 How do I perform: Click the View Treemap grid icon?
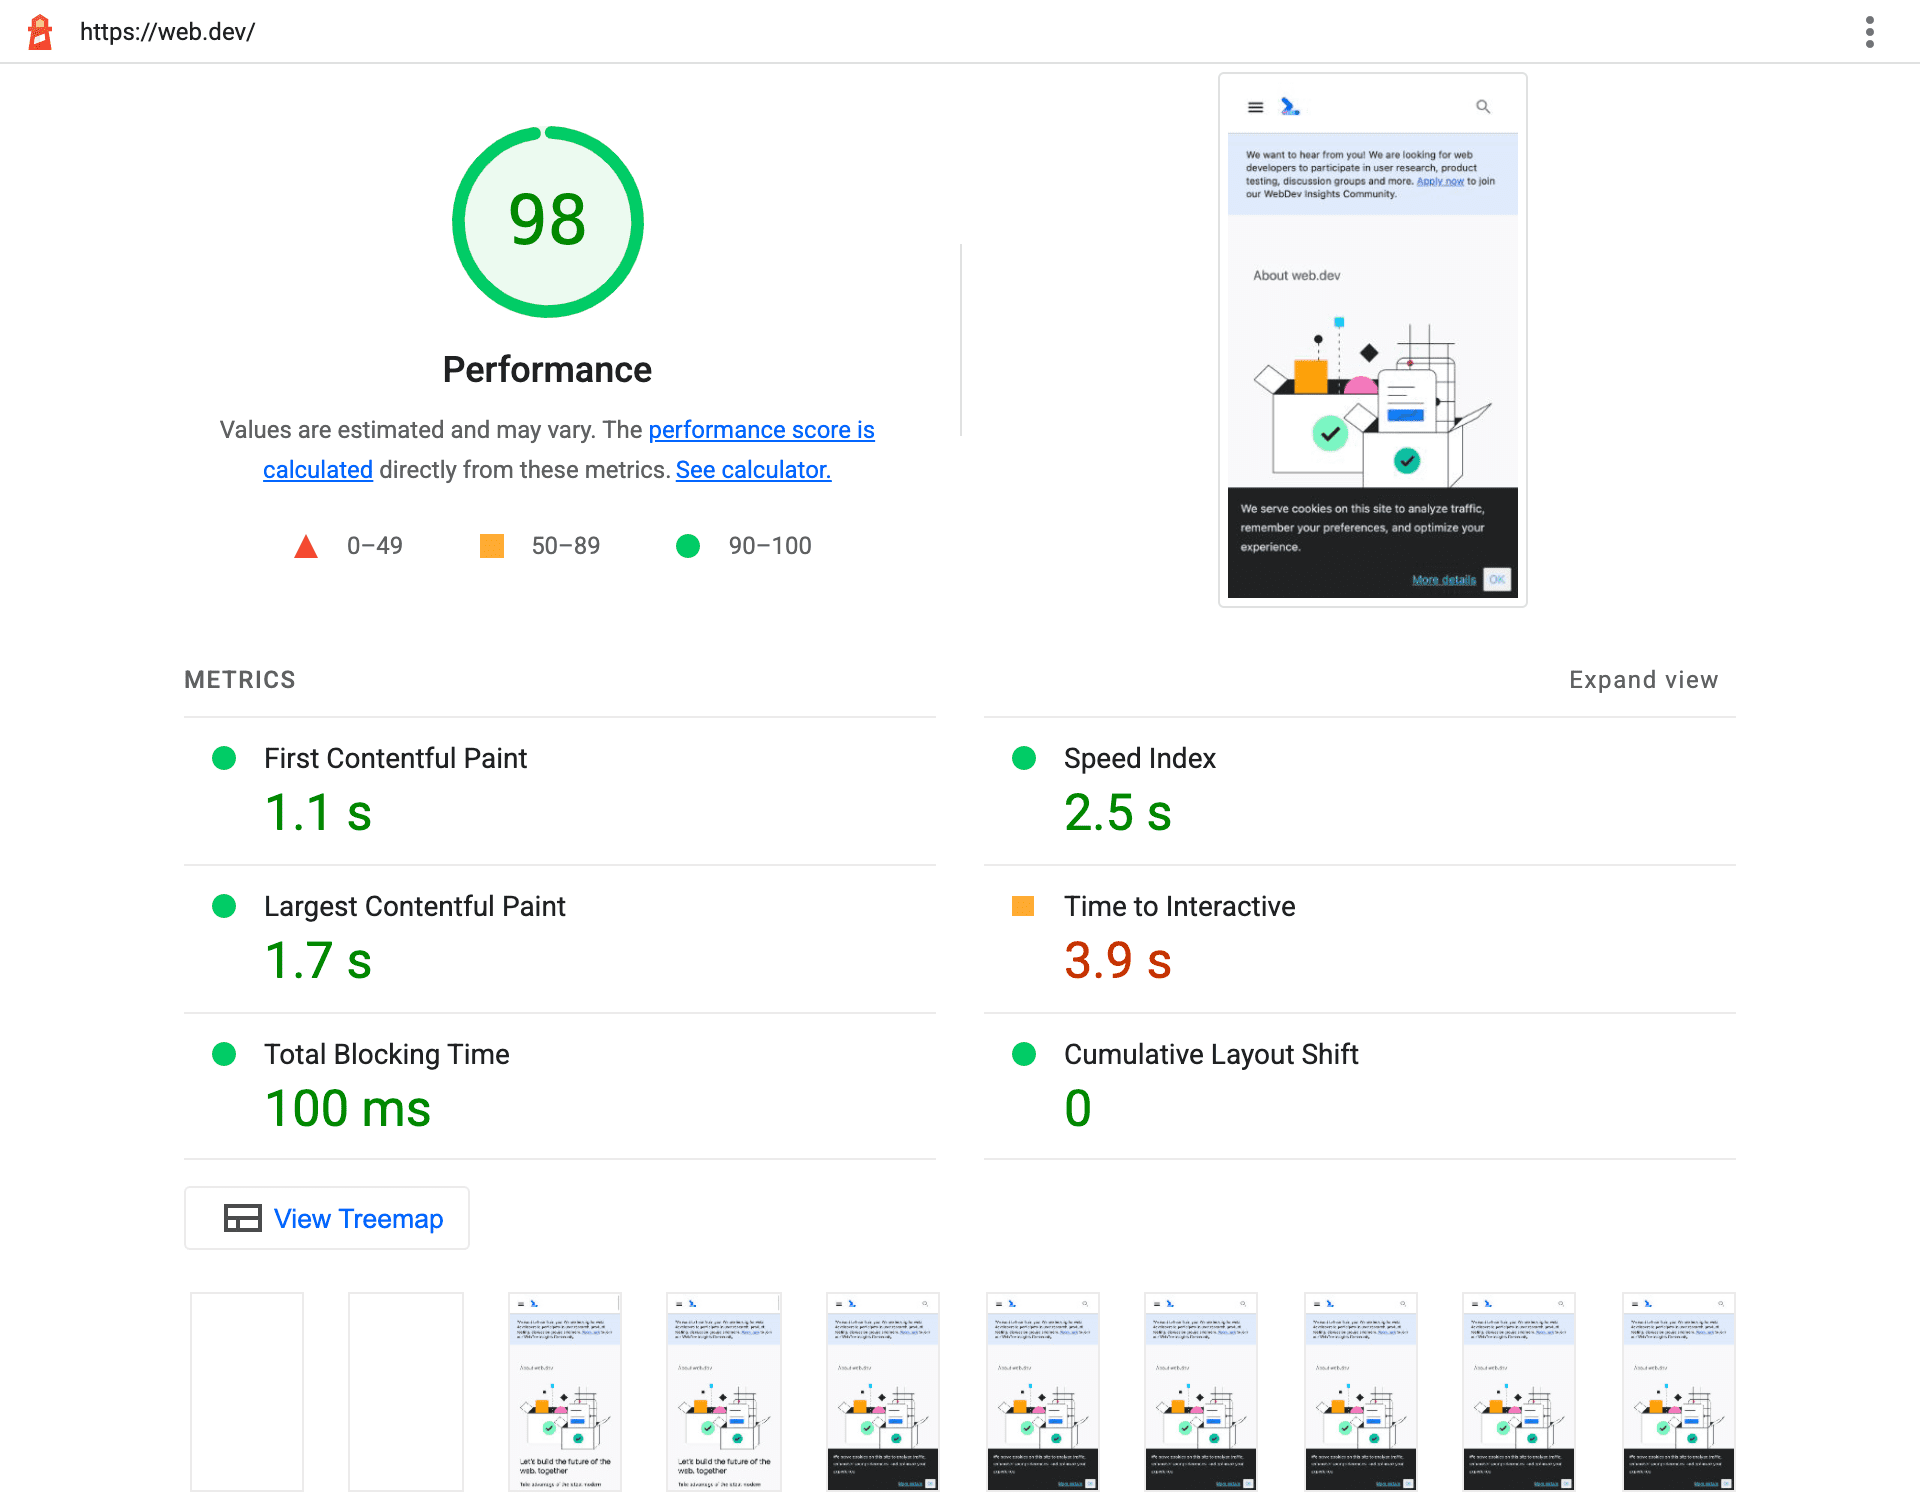(242, 1219)
